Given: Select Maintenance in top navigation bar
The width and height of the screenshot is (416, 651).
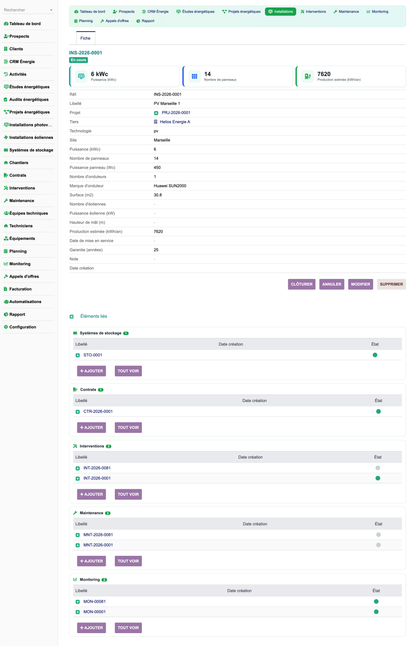Looking at the screenshot, I should point(346,12).
